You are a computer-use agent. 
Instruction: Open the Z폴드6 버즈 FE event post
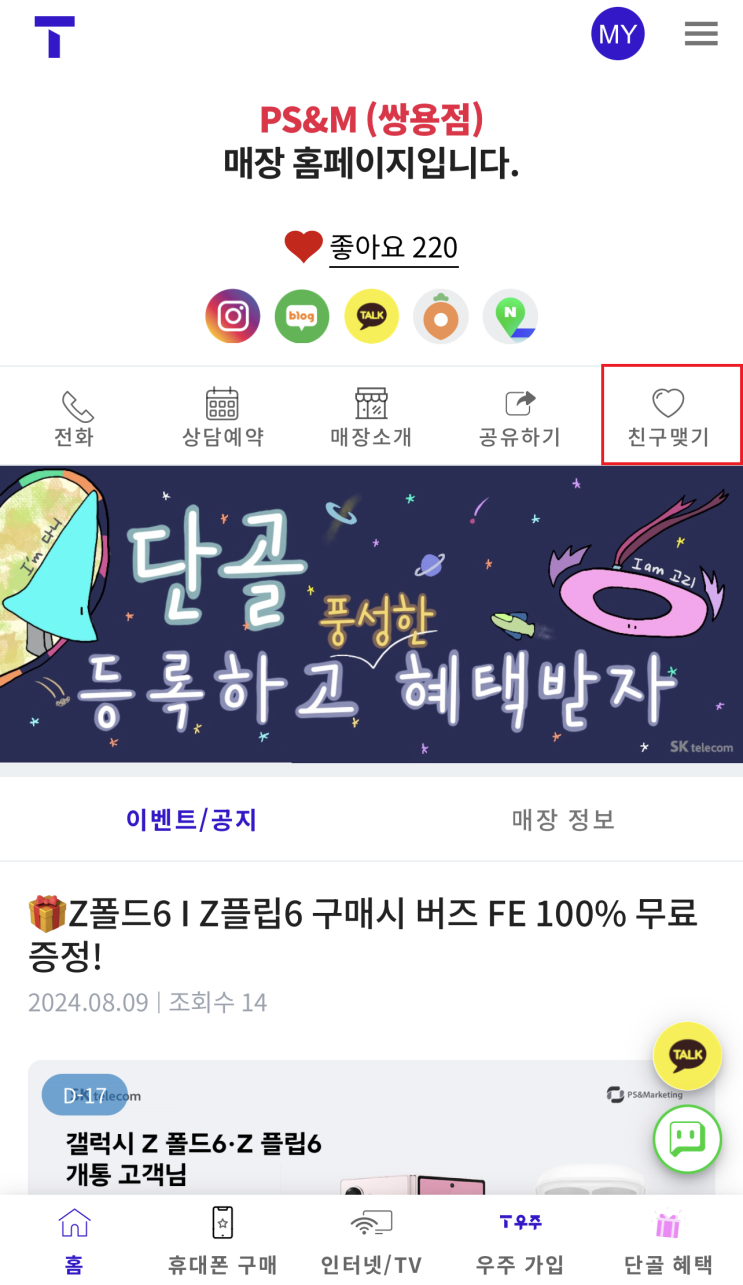[362, 934]
